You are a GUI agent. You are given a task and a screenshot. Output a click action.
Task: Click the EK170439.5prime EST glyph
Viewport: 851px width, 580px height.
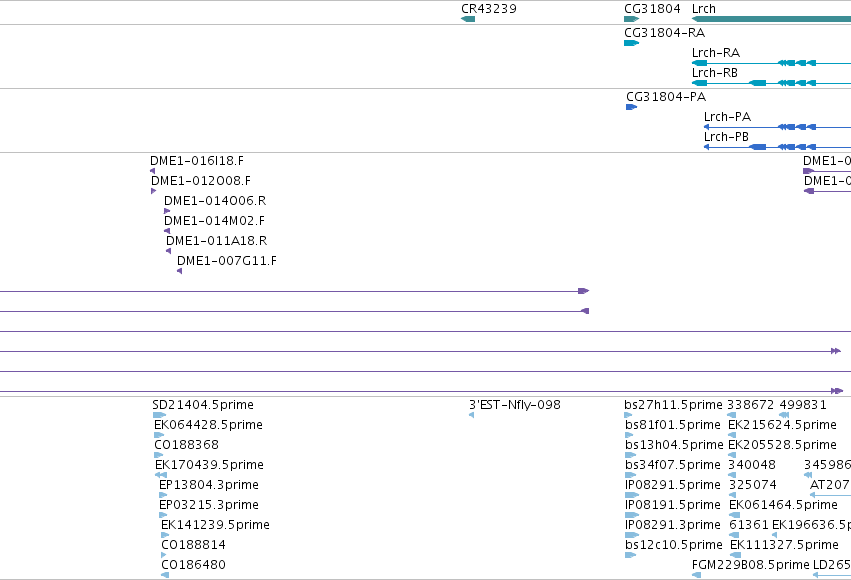[161, 475]
